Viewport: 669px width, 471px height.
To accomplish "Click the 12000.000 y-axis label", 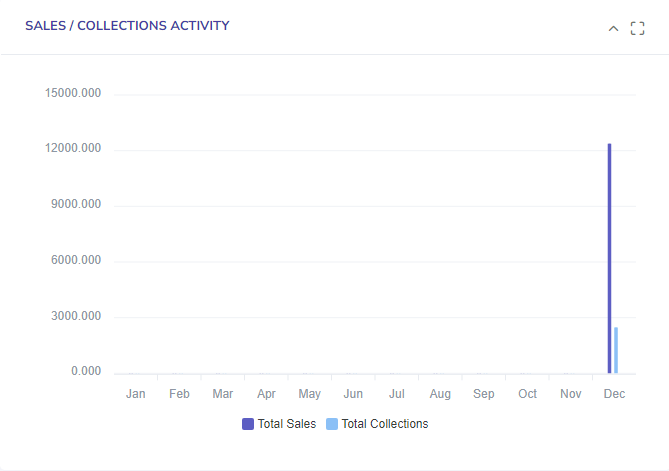I will (x=73, y=149).
